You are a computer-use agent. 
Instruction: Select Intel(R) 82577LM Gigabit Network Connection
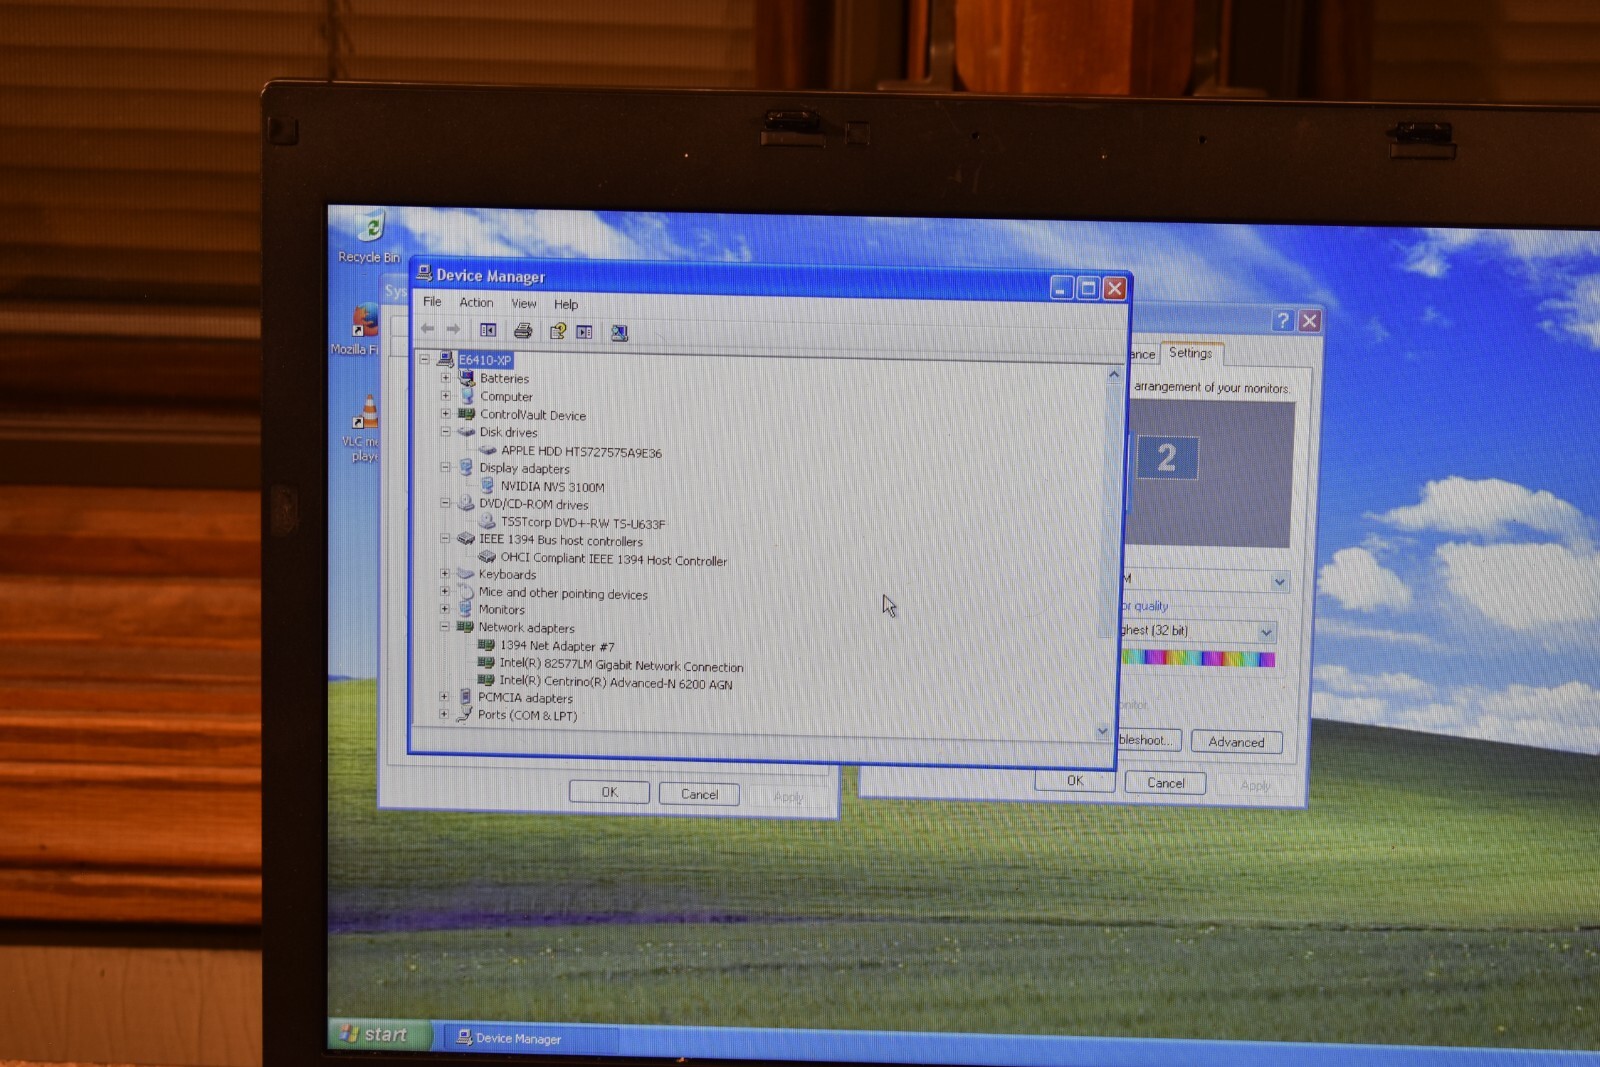pos(621,665)
